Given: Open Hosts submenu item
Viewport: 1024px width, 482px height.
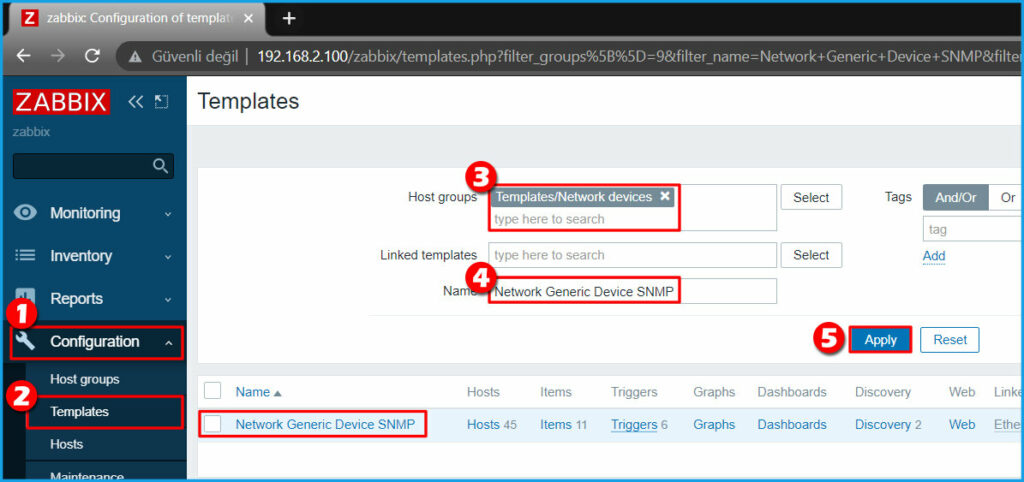Looking at the screenshot, I should [x=67, y=444].
